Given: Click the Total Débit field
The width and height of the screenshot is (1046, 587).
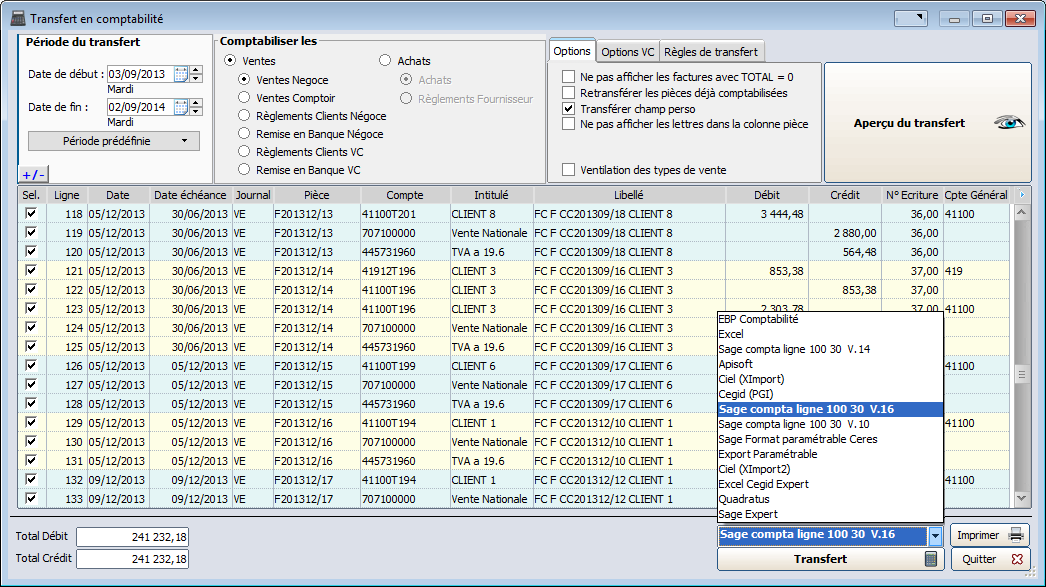Looking at the screenshot, I should click(132, 537).
